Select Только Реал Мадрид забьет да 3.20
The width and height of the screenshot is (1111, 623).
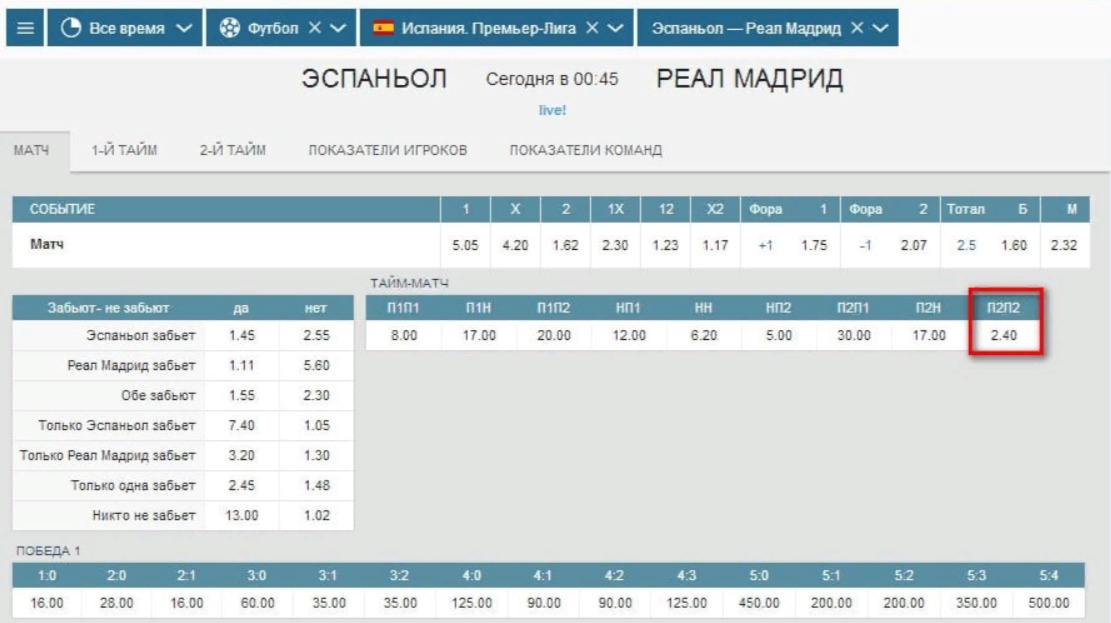pyautogui.click(x=242, y=456)
